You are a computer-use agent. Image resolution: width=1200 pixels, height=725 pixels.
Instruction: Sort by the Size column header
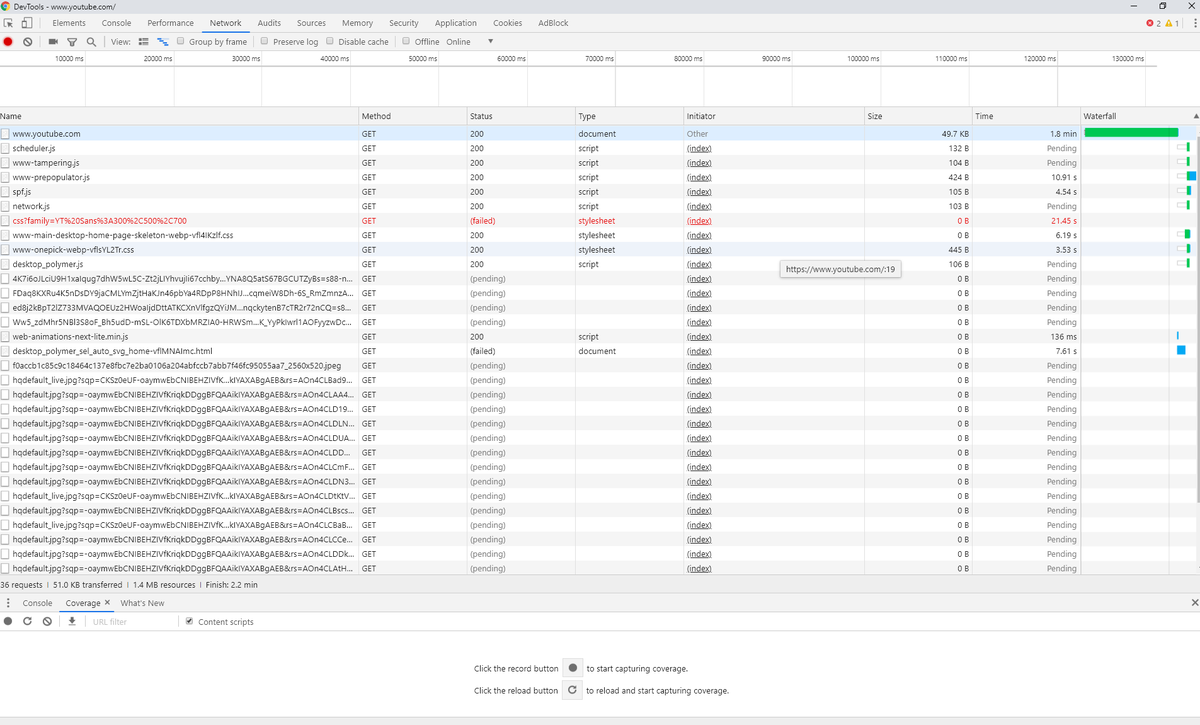click(x=918, y=116)
